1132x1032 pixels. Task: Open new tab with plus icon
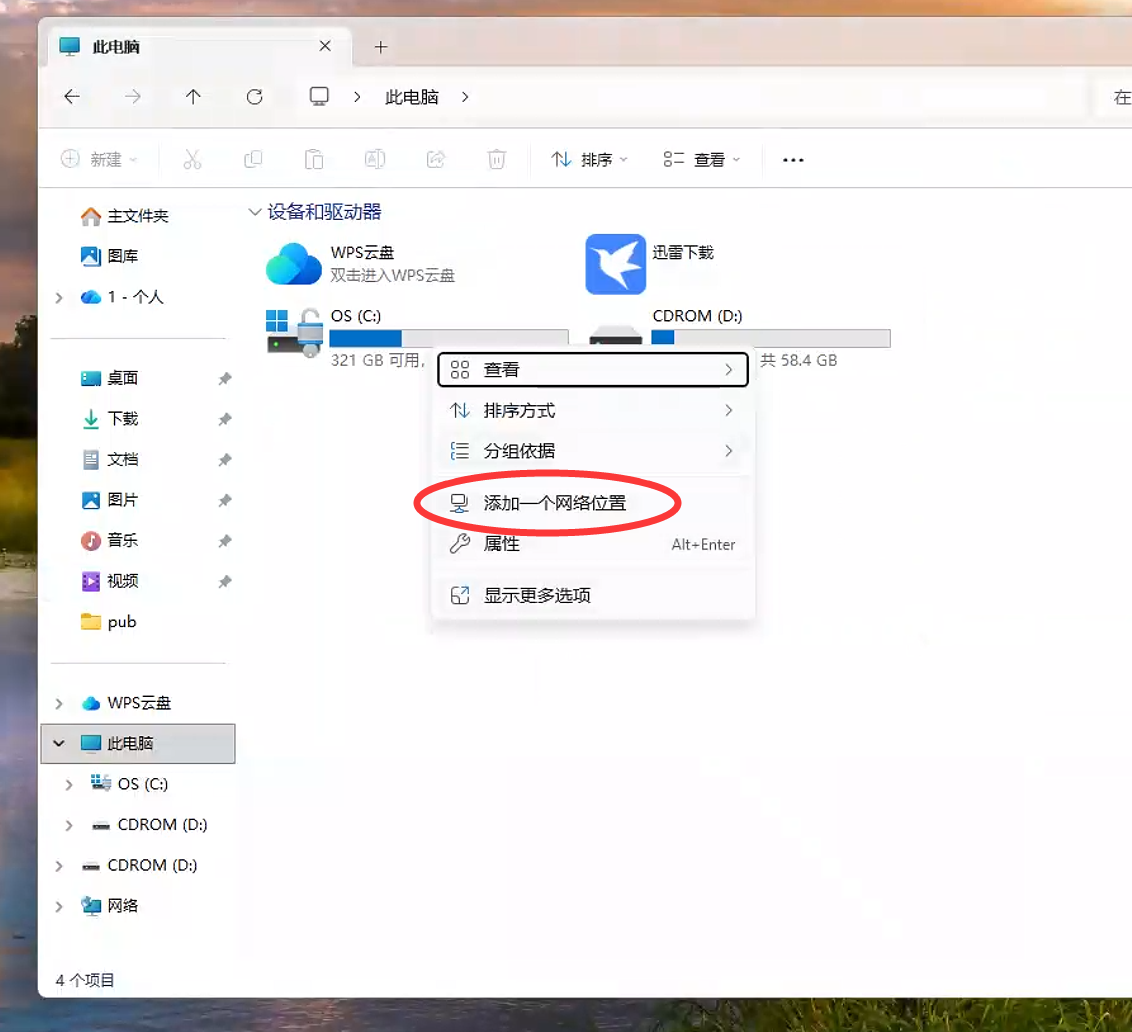pyautogui.click(x=380, y=47)
